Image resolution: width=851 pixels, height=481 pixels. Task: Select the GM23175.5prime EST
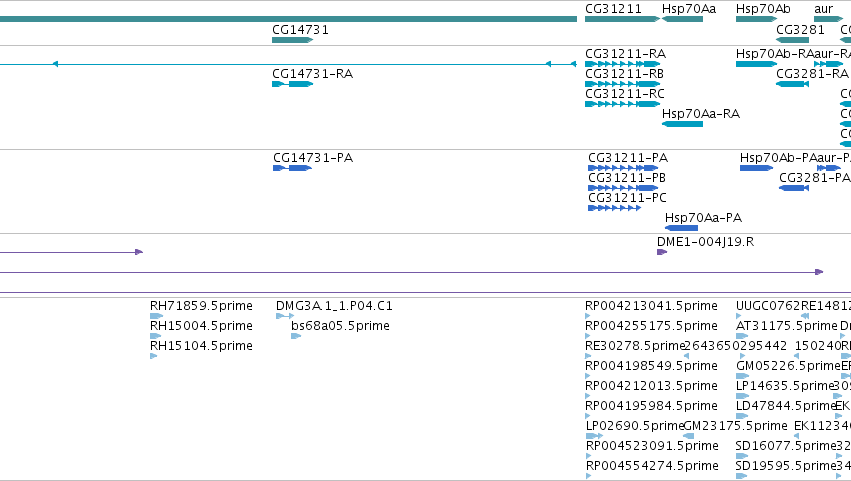point(688,436)
